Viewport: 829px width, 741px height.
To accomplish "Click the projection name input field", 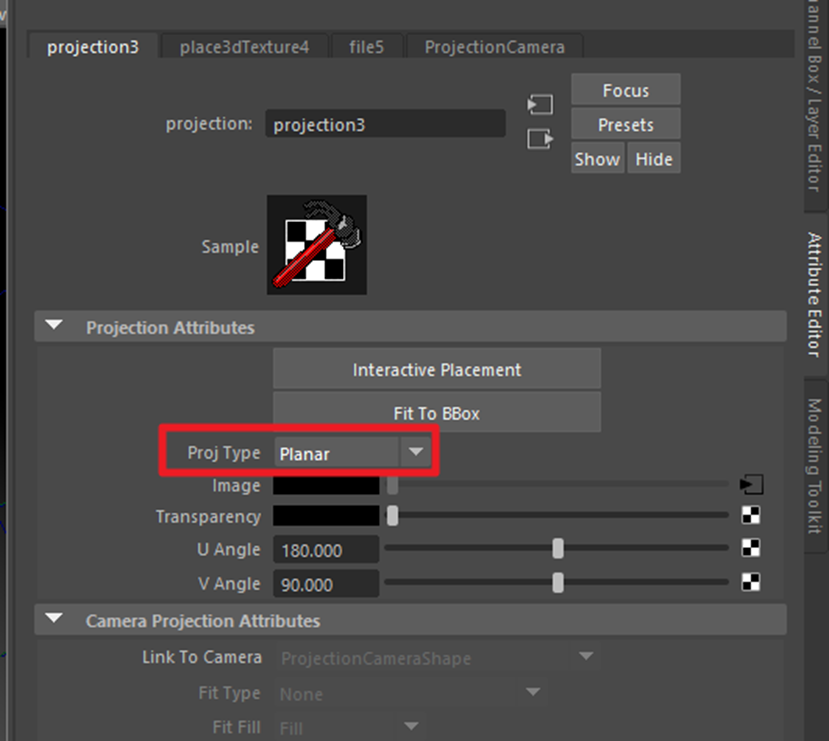I will point(385,124).
